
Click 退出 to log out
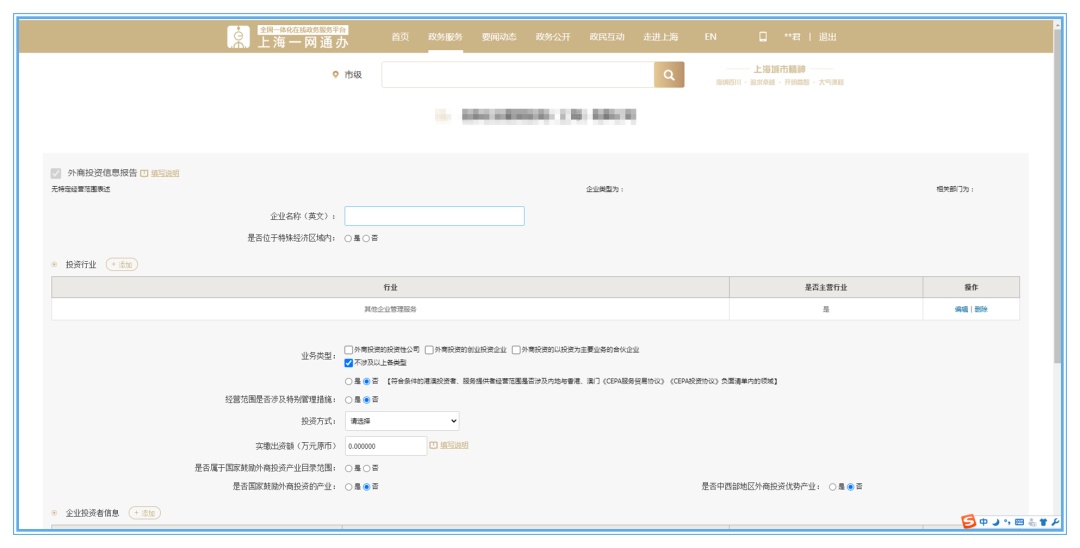(x=827, y=37)
